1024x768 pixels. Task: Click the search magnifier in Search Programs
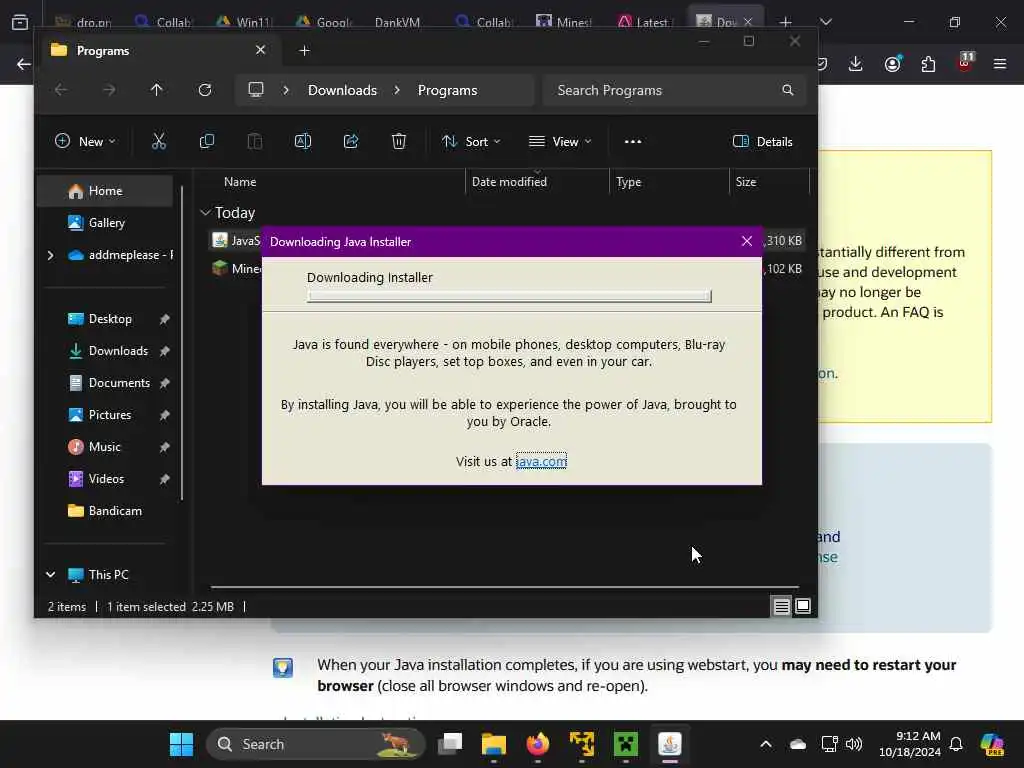tap(788, 90)
